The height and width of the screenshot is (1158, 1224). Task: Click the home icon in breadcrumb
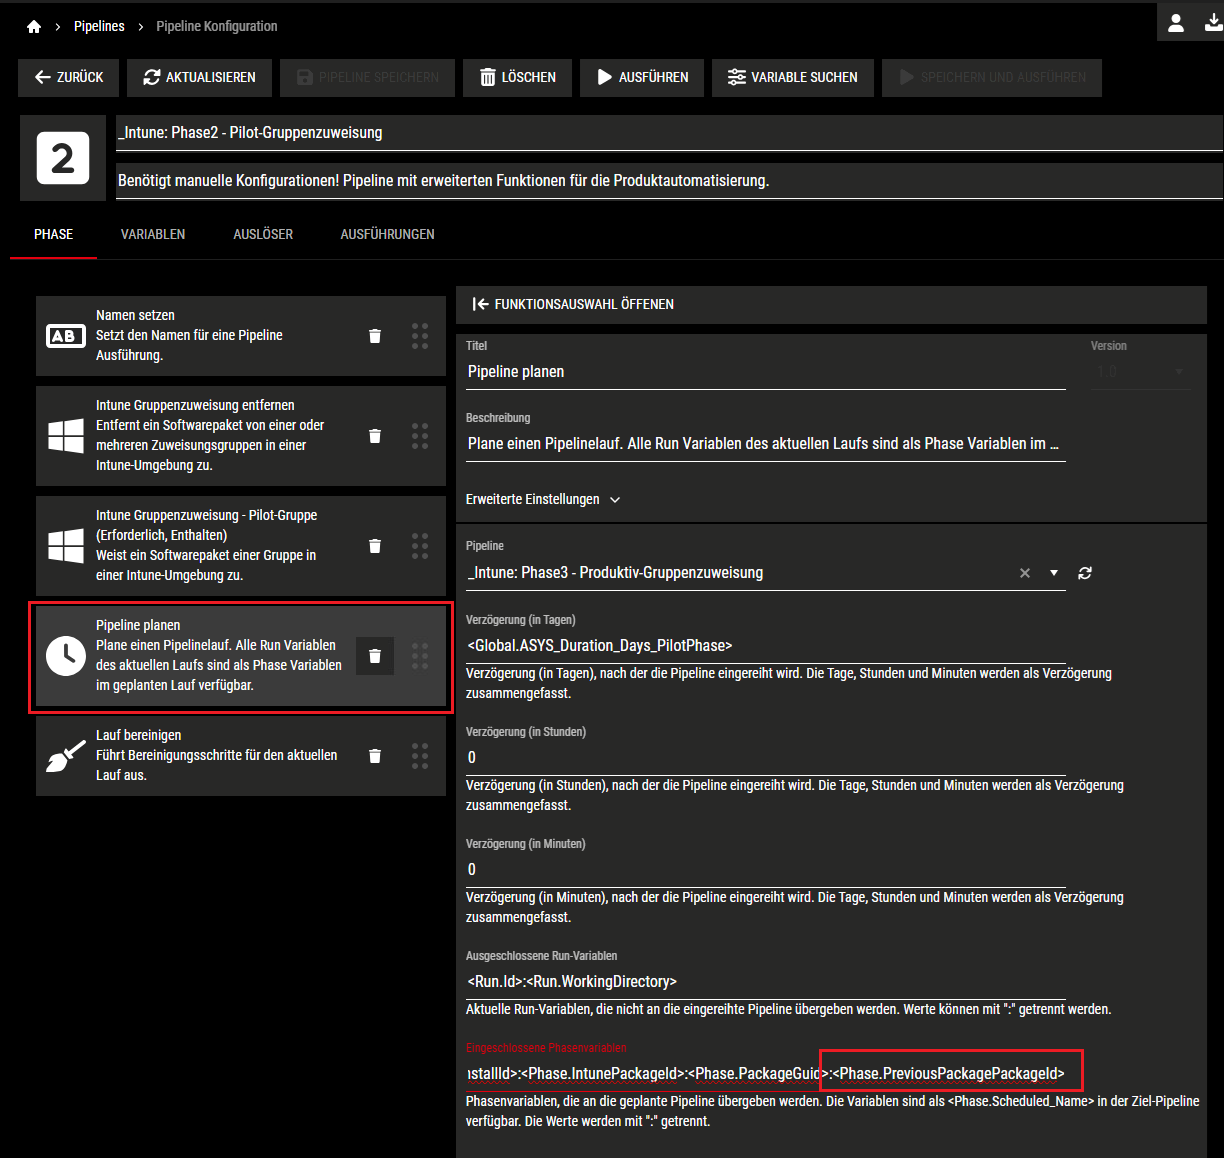34,27
